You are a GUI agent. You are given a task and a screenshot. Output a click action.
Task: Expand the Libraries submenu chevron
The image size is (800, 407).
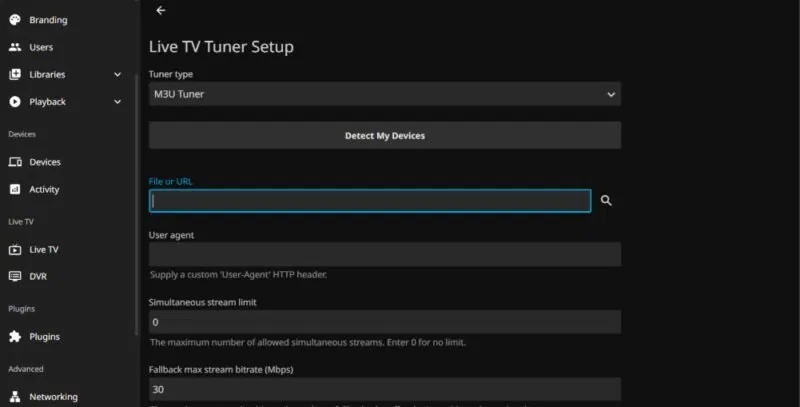[118, 74]
